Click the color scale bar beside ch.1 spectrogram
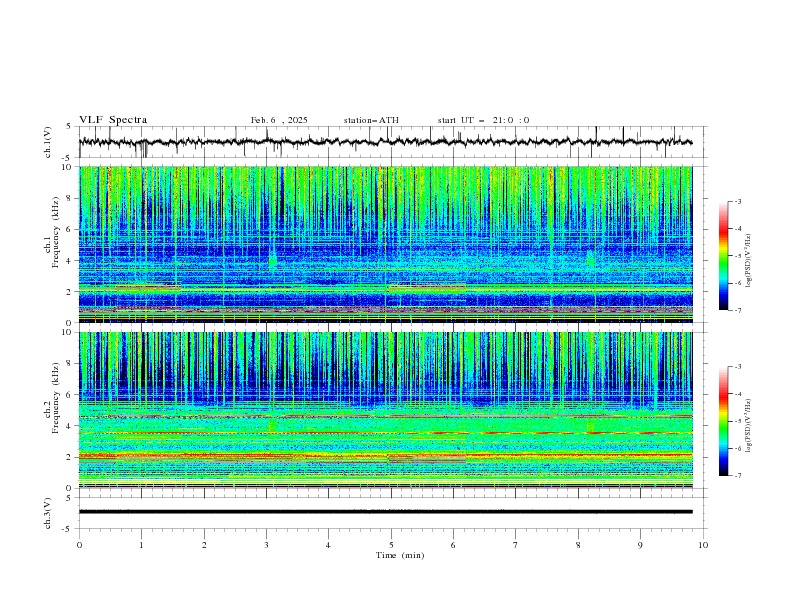 tap(723, 256)
